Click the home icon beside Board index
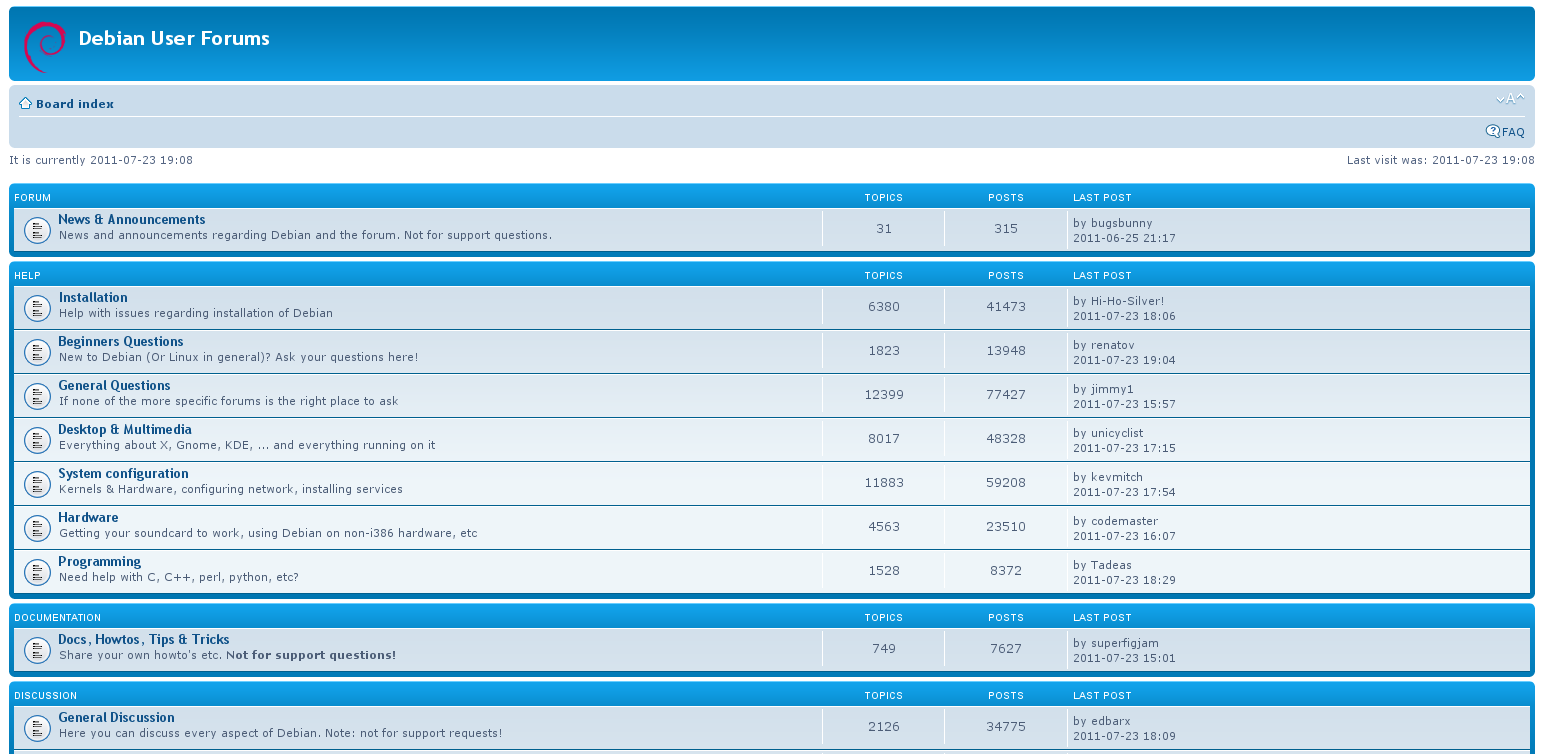Screen dimensions: 1547x754 point(25,104)
